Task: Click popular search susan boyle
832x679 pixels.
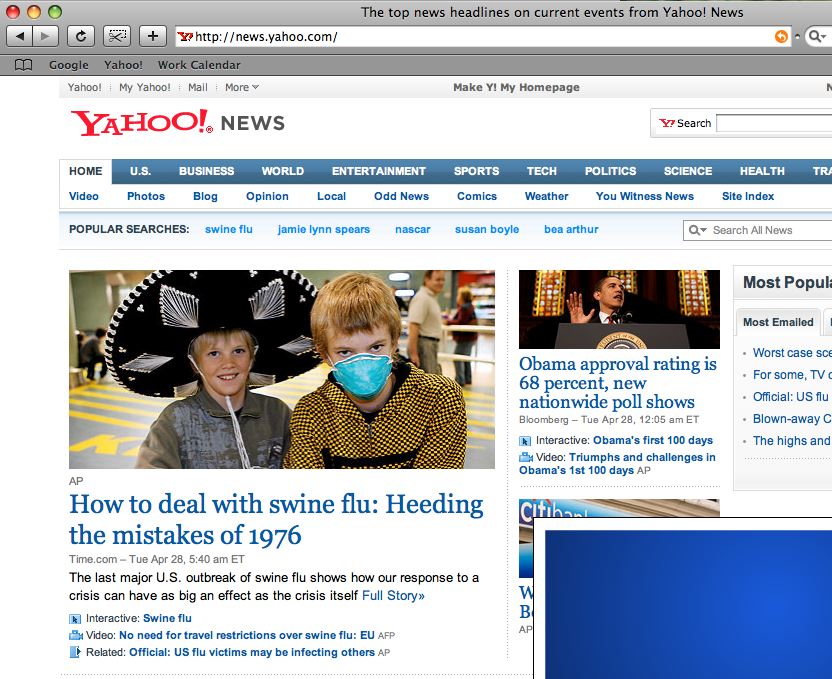Action: tap(487, 229)
